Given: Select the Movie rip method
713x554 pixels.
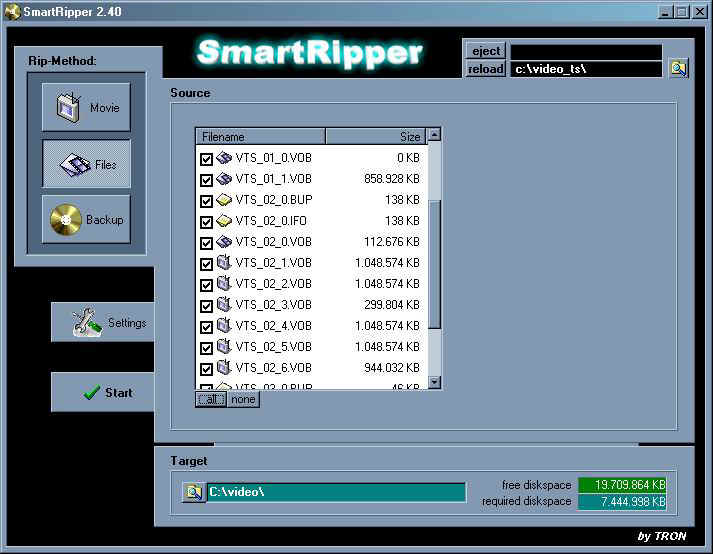Looking at the screenshot, I should 86,107.
